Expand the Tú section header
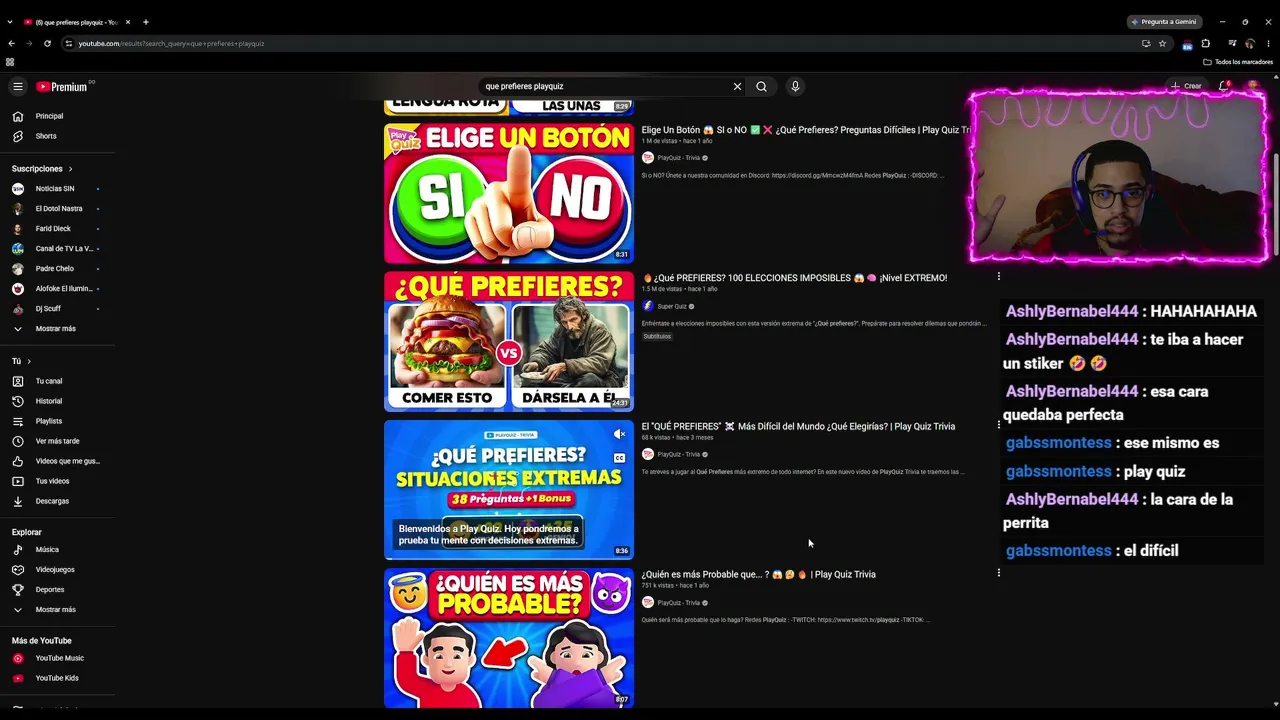The image size is (1280, 720). 21,361
